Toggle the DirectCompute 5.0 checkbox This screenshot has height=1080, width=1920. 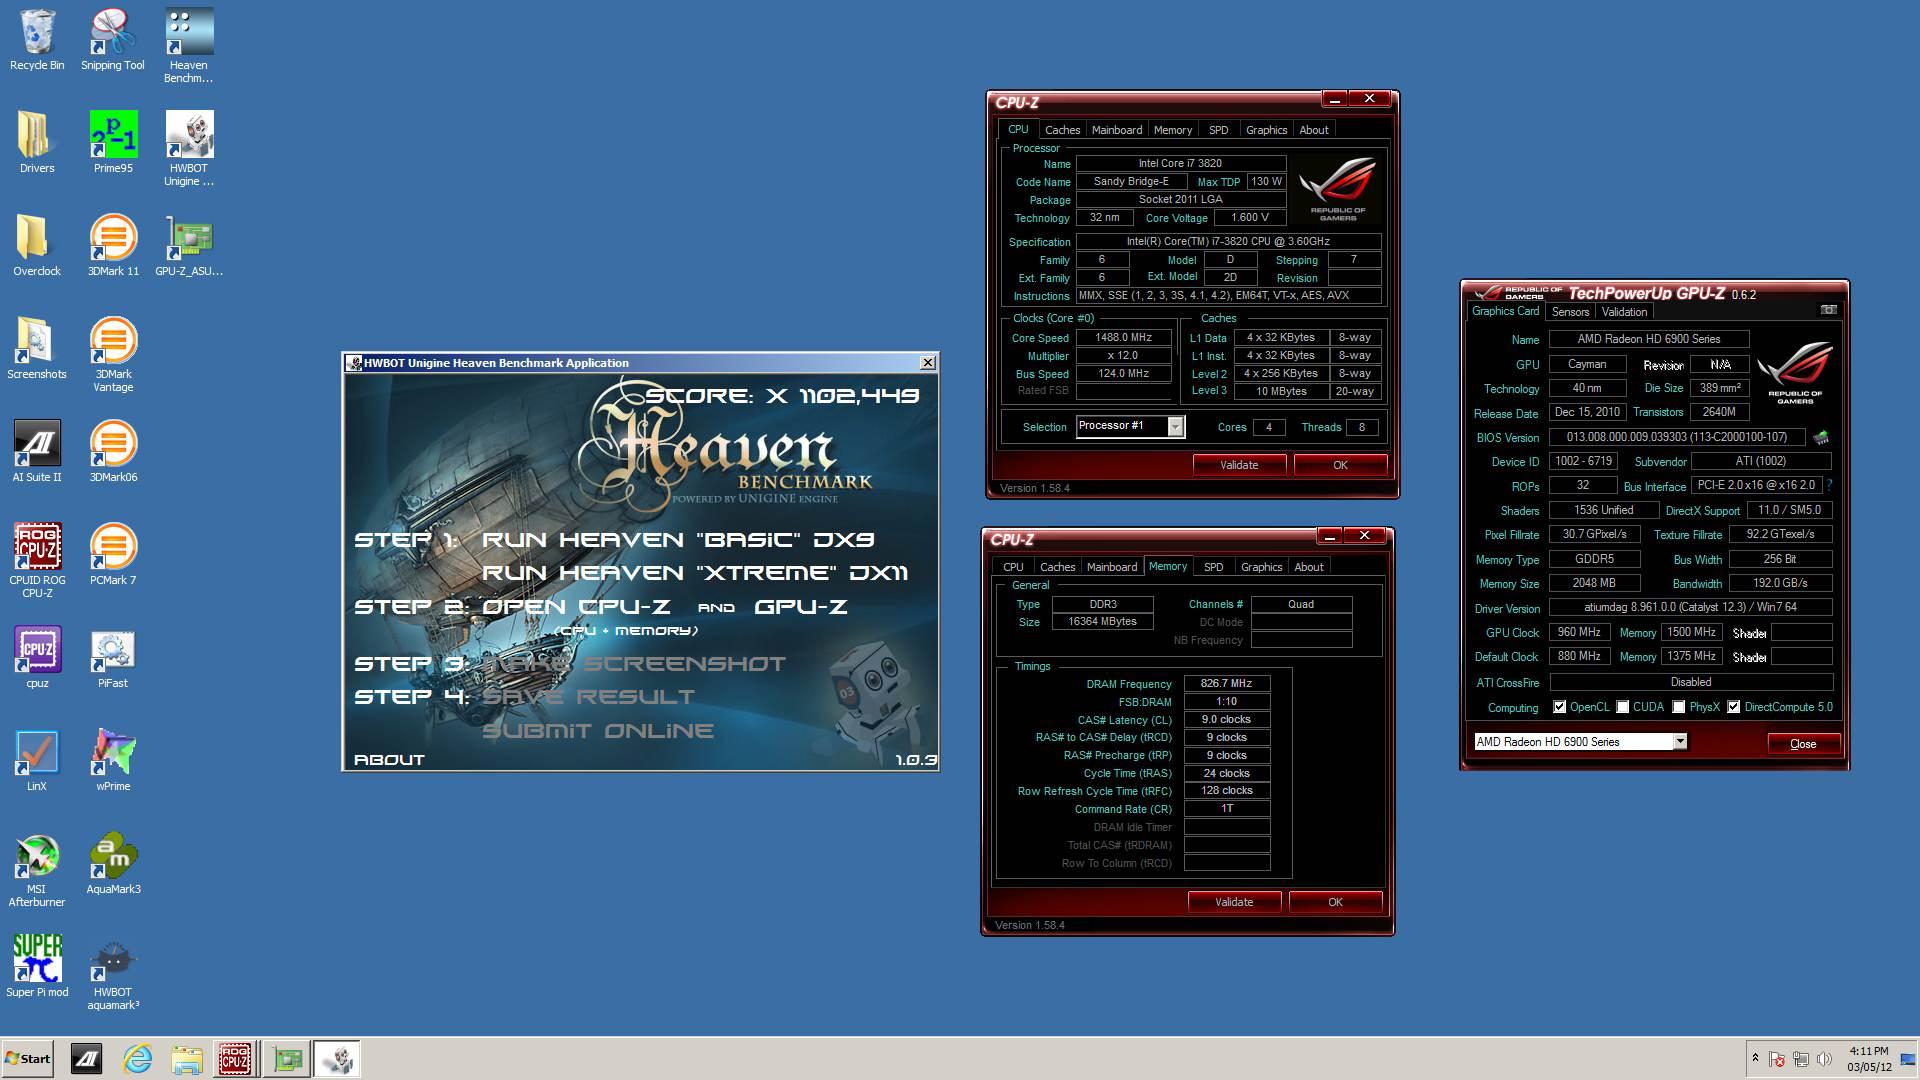(1734, 707)
